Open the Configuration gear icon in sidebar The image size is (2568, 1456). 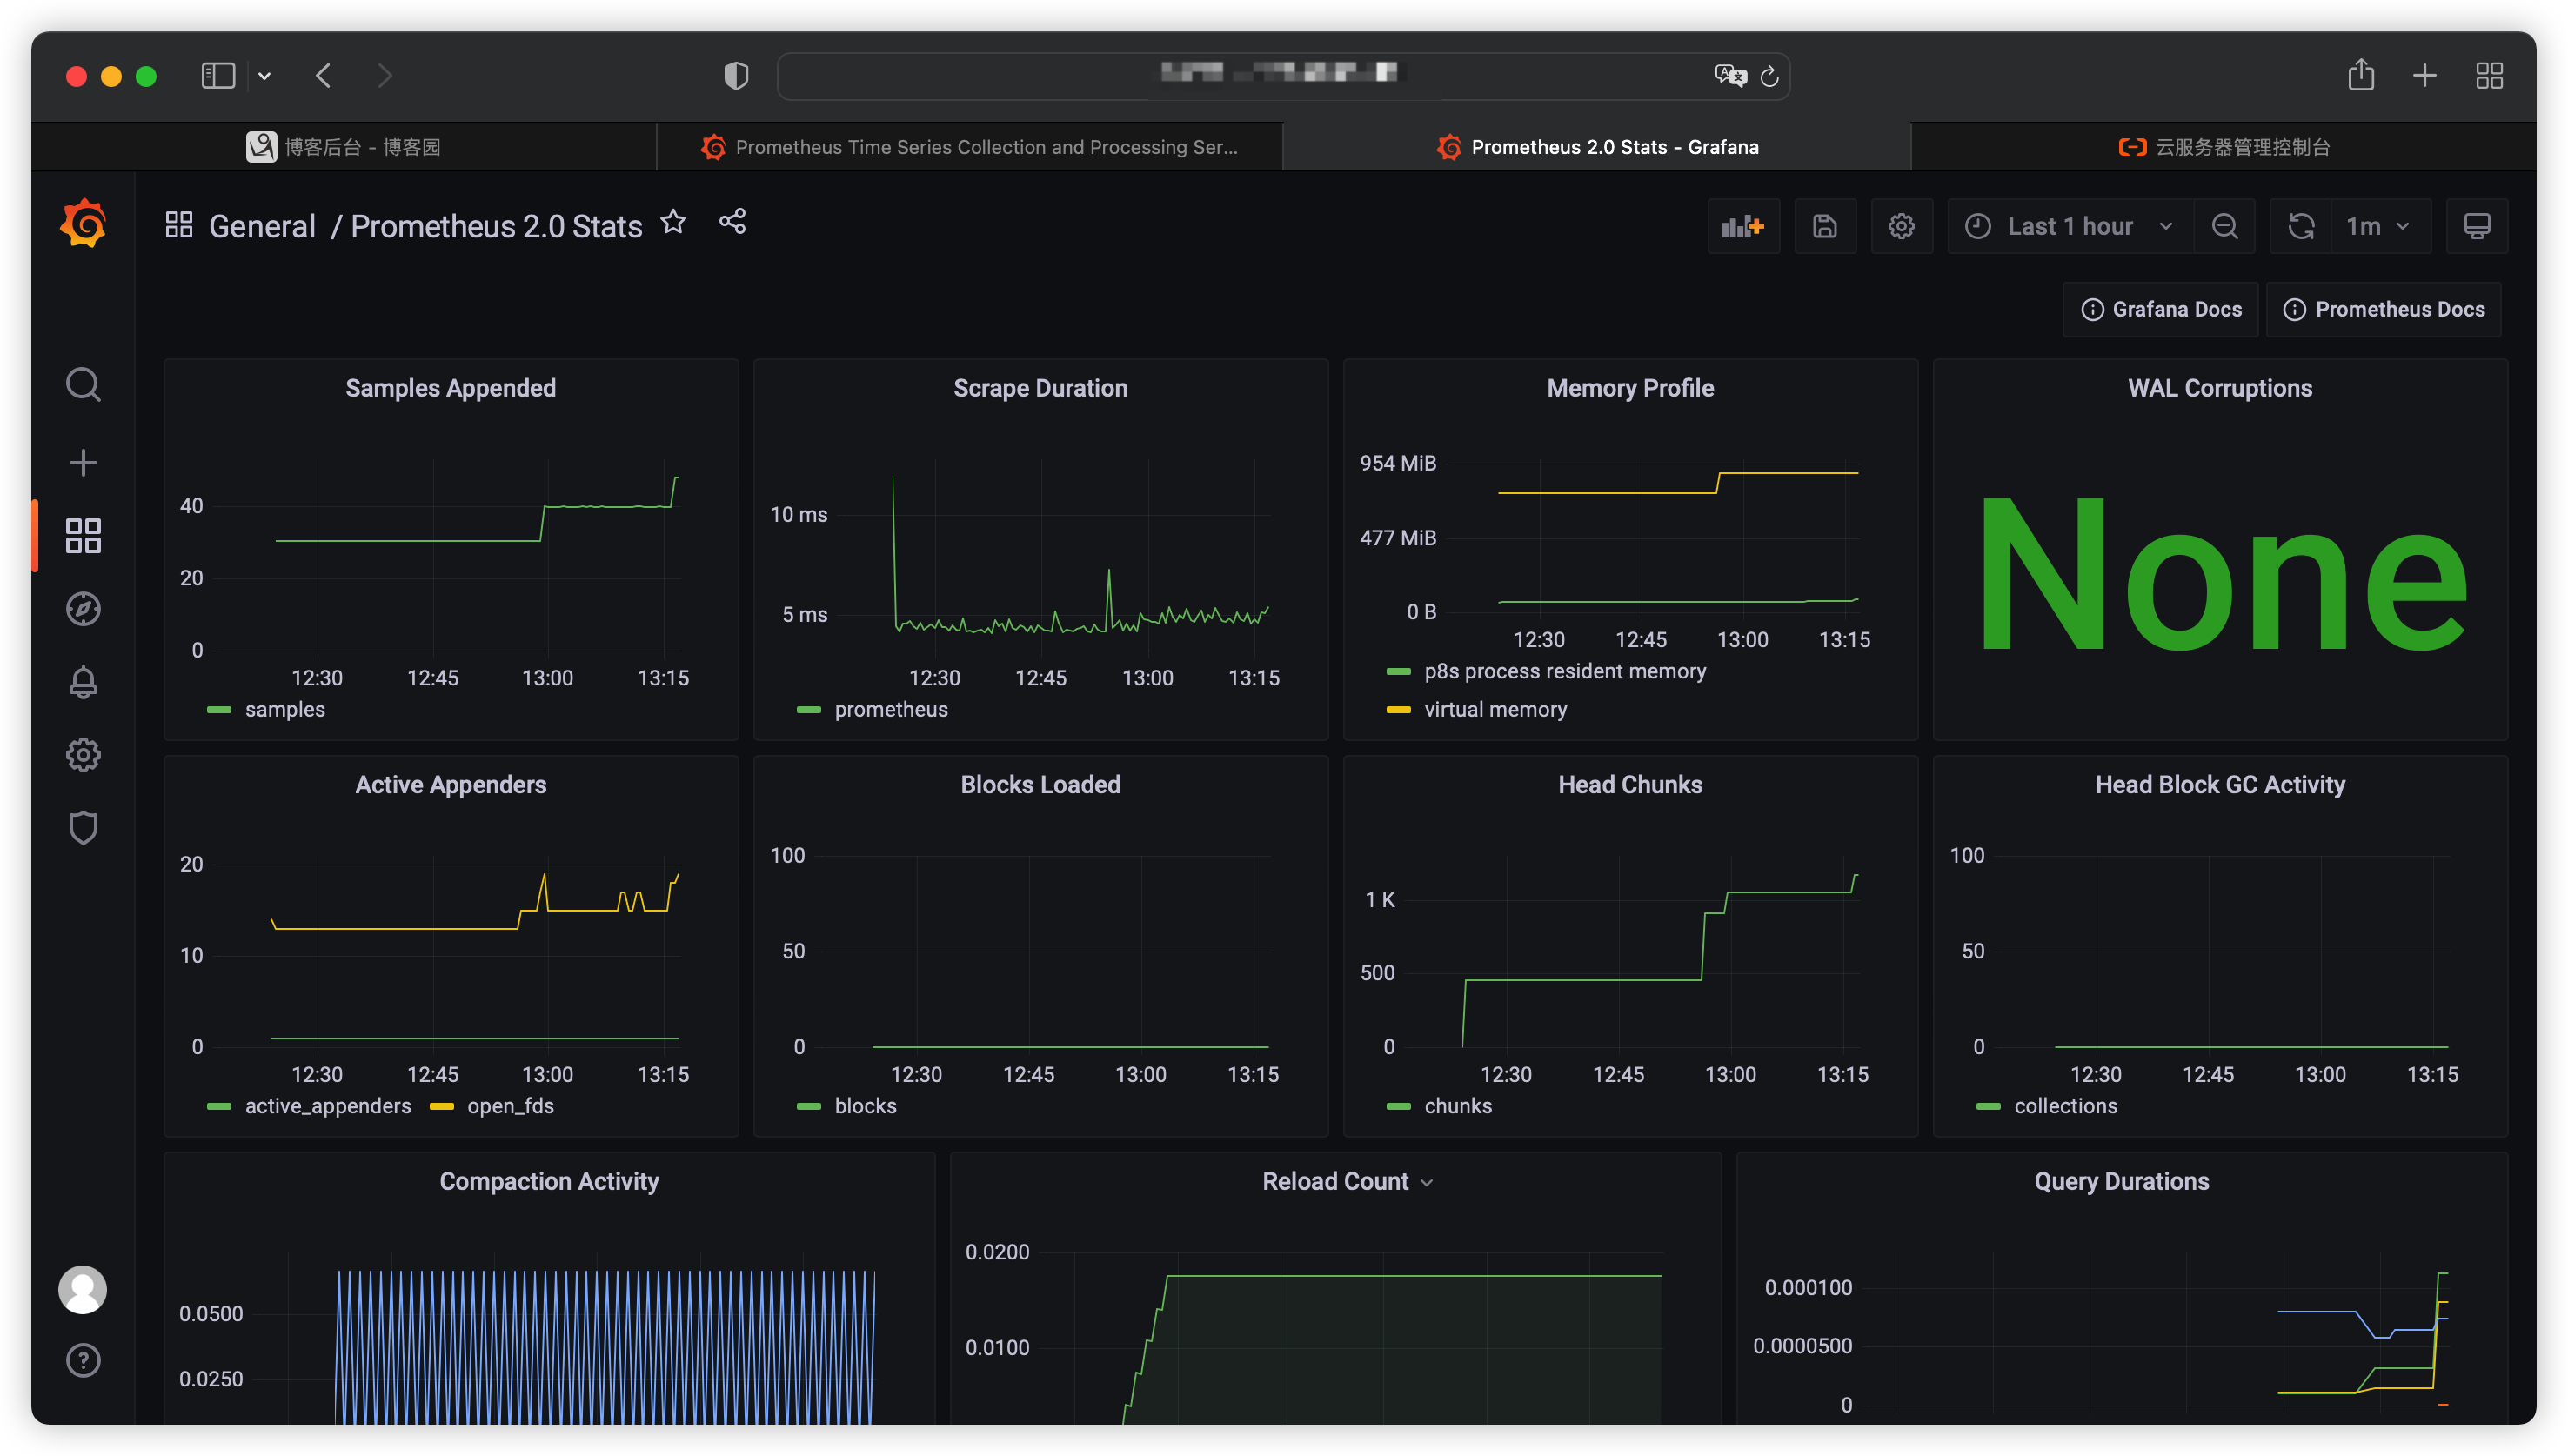83,755
